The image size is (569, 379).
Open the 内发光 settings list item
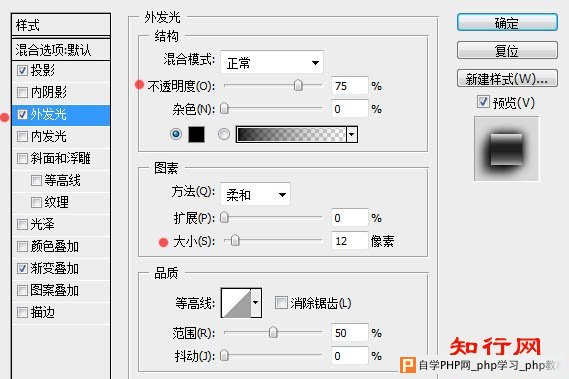click(61, 136)
